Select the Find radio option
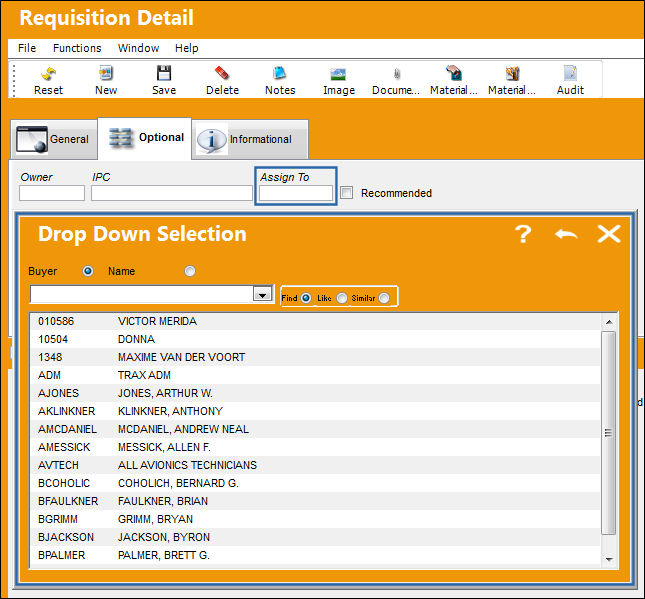This screenshot has height=599, width=645. [306, 298]
